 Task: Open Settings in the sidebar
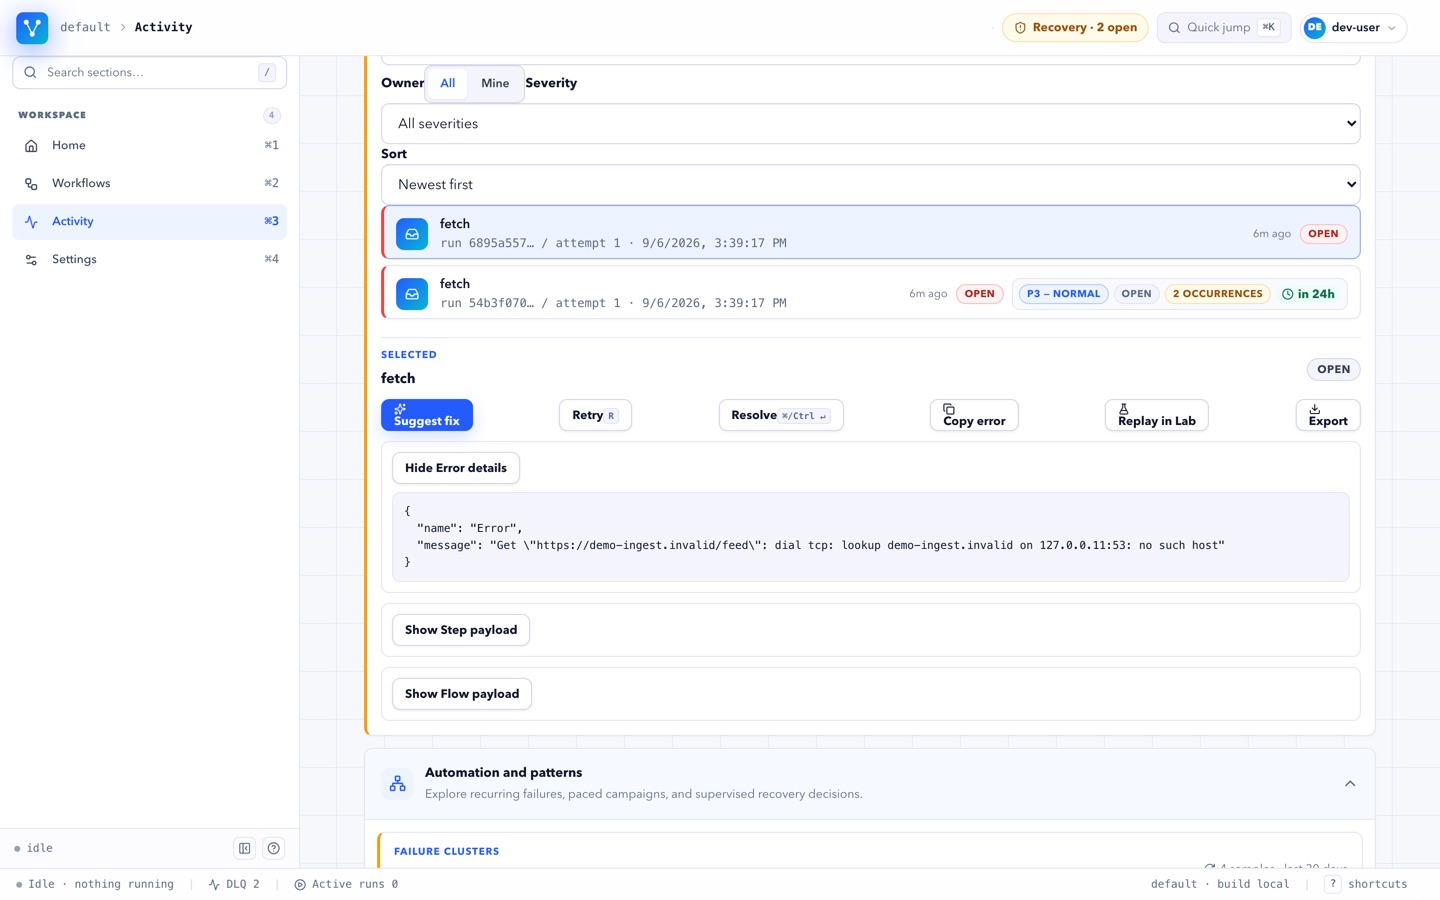149,259
